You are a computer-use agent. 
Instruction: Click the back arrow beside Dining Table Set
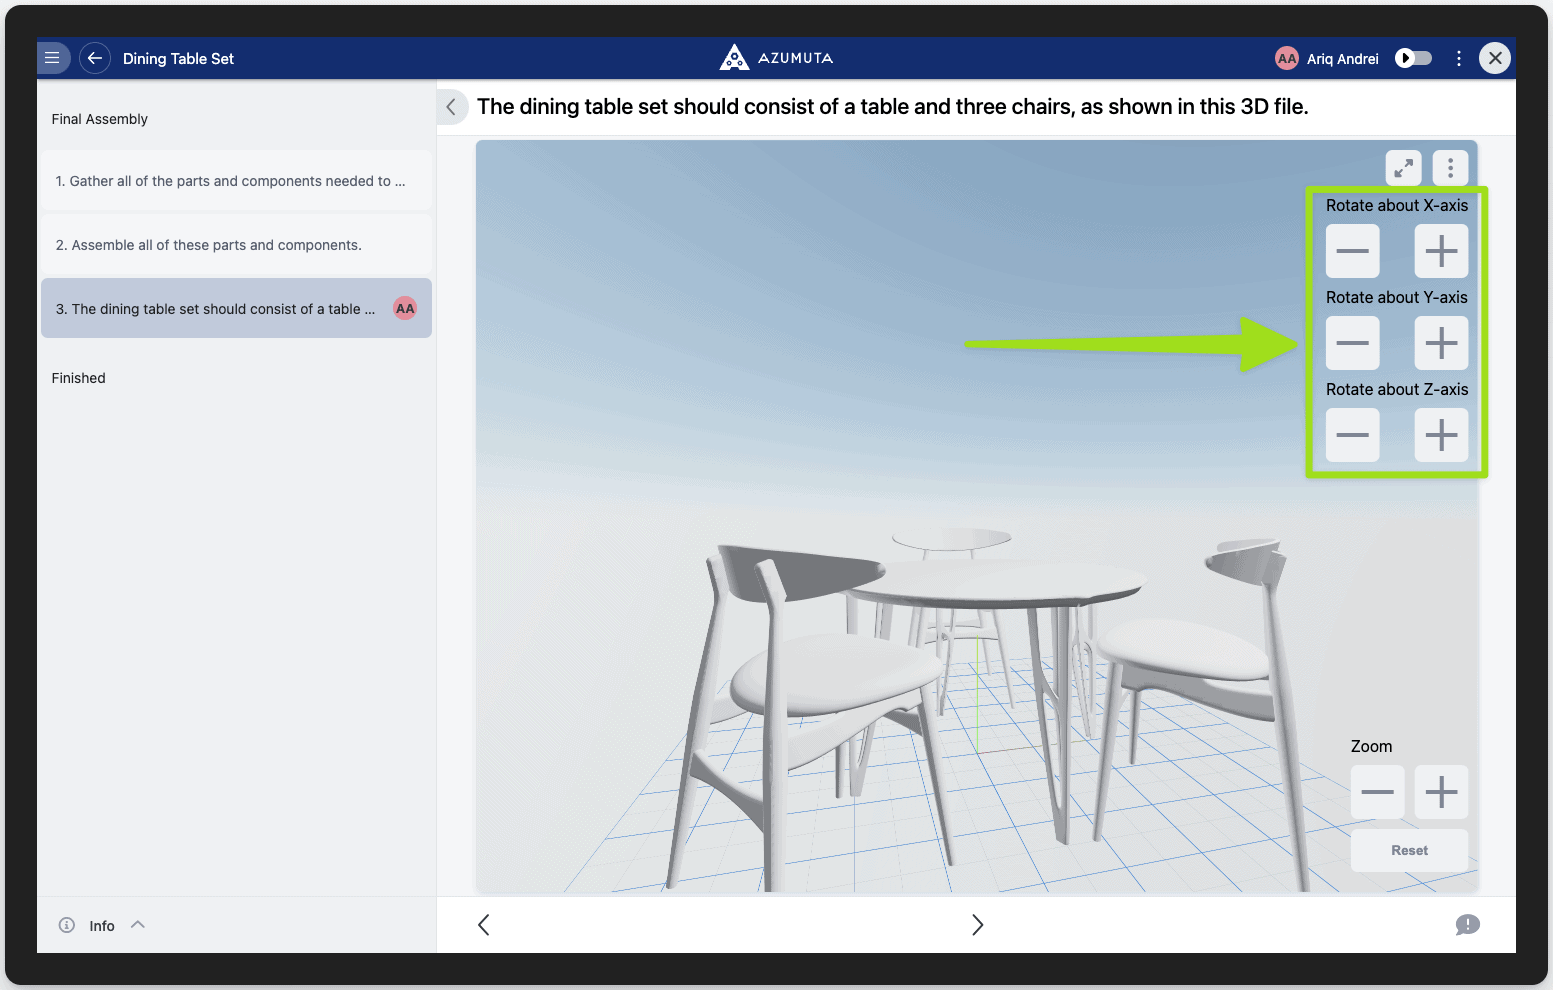click(95, 58)
